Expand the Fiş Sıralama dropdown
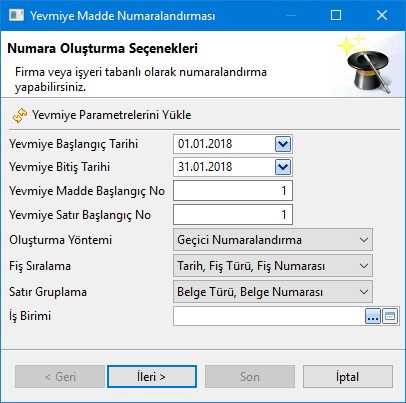 273,266
